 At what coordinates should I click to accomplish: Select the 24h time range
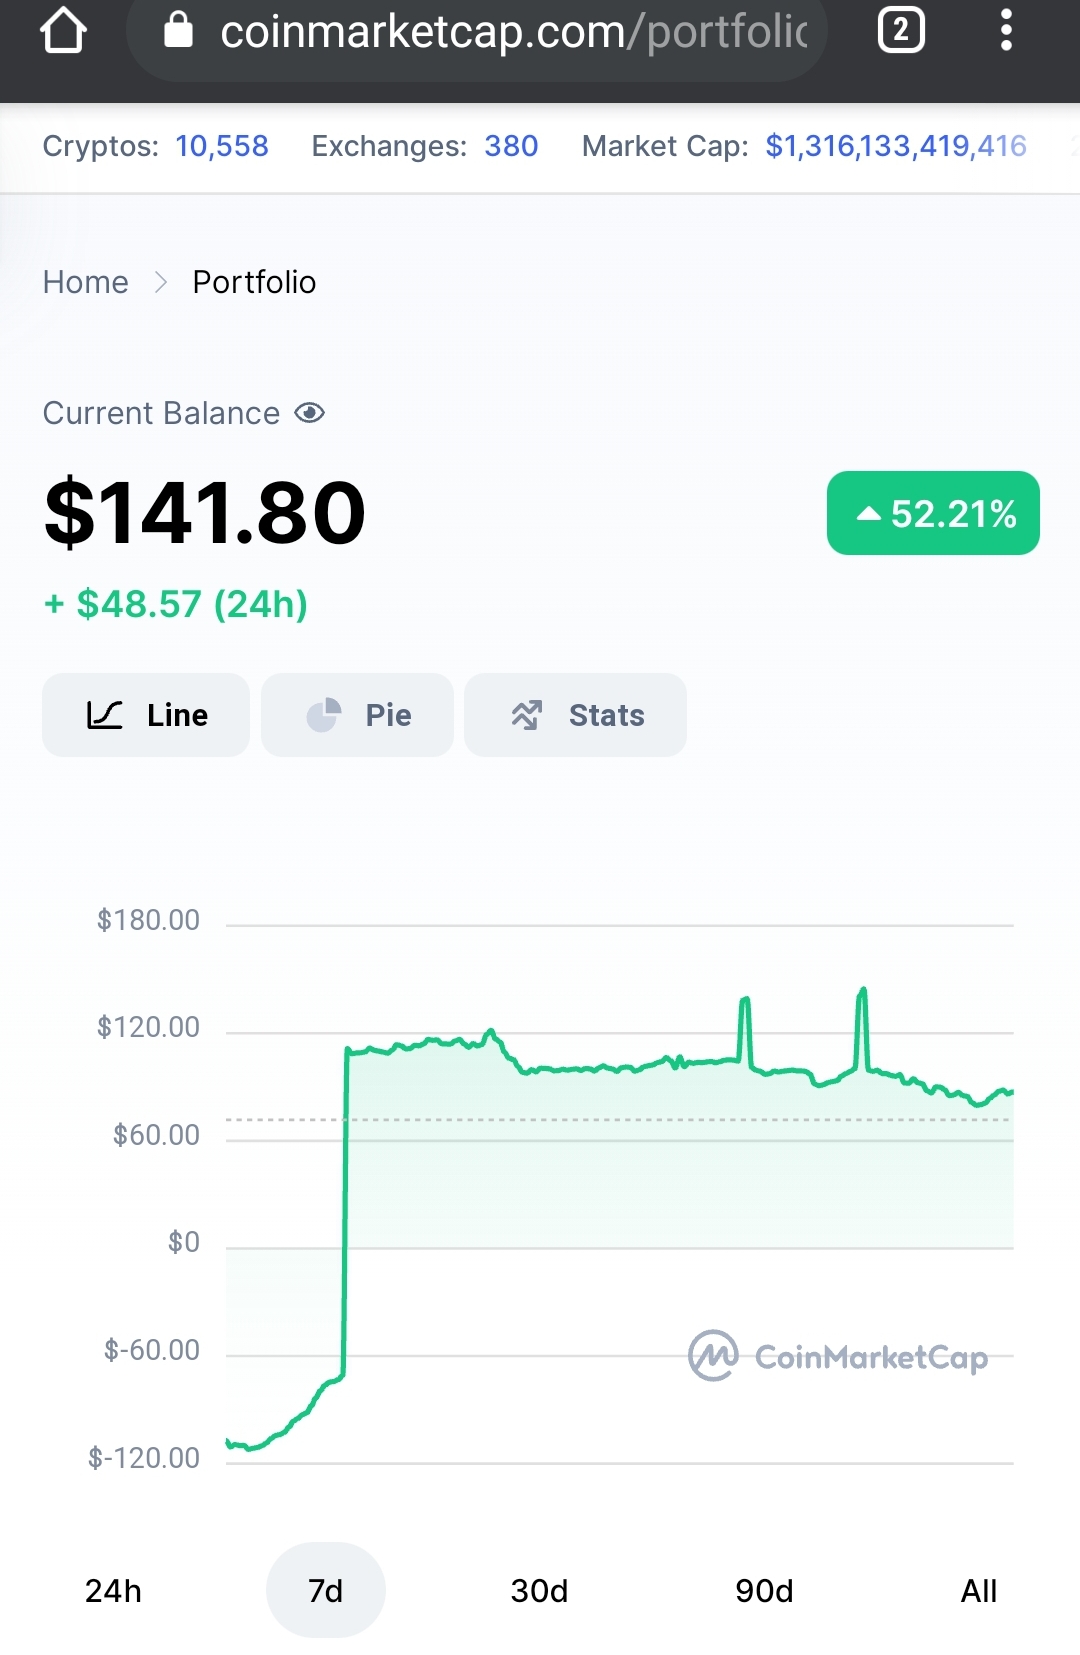coord(113,1590)
